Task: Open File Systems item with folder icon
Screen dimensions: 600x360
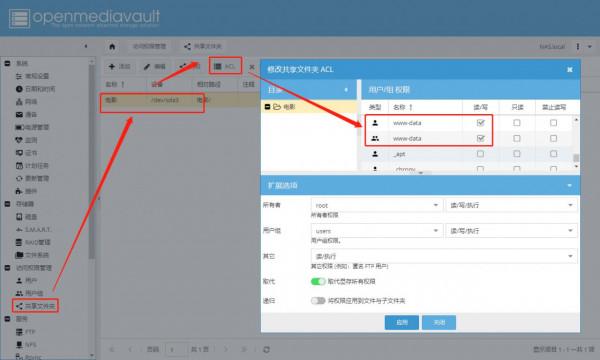Action: tap(32, 255)
